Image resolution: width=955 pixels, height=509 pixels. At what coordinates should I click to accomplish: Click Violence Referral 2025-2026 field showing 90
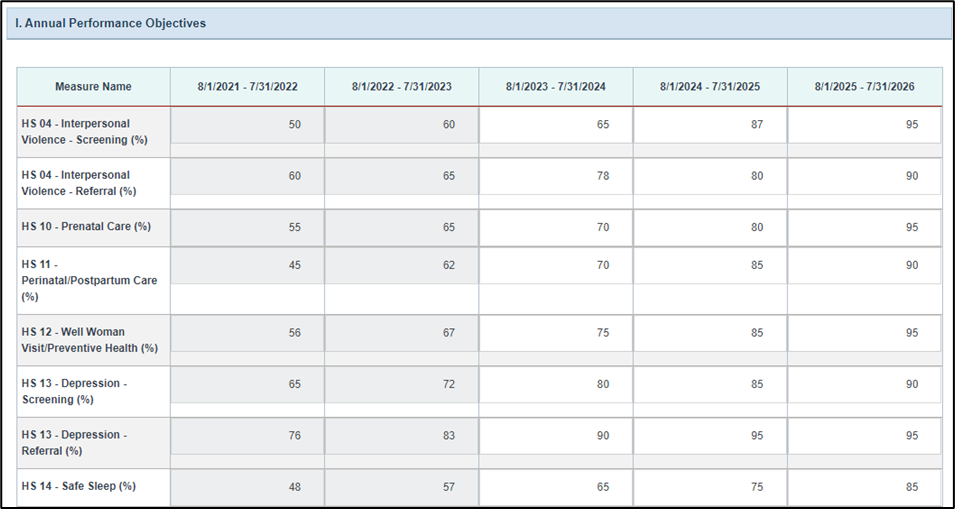[x=864, y=176]
